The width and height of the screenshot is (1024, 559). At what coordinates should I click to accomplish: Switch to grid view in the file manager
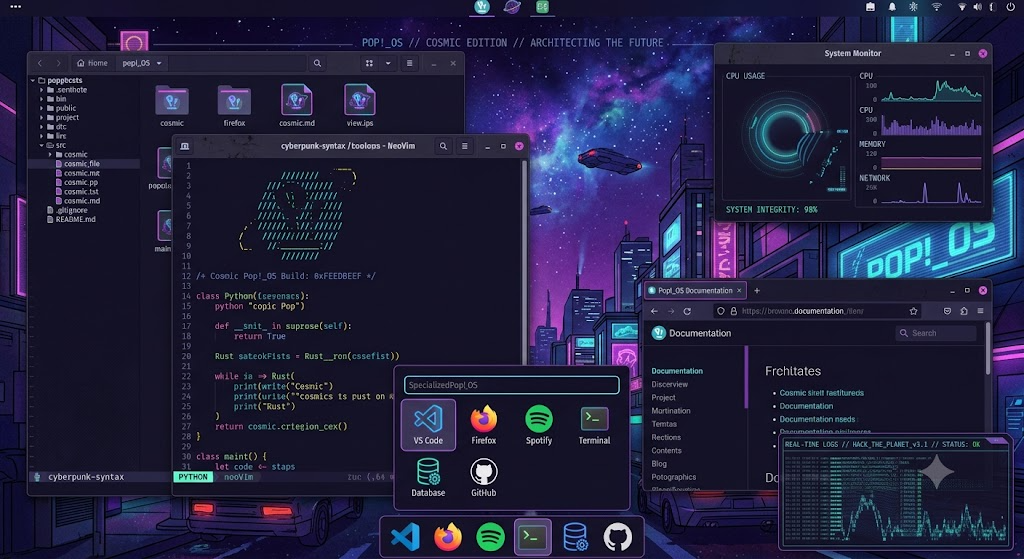369,63
